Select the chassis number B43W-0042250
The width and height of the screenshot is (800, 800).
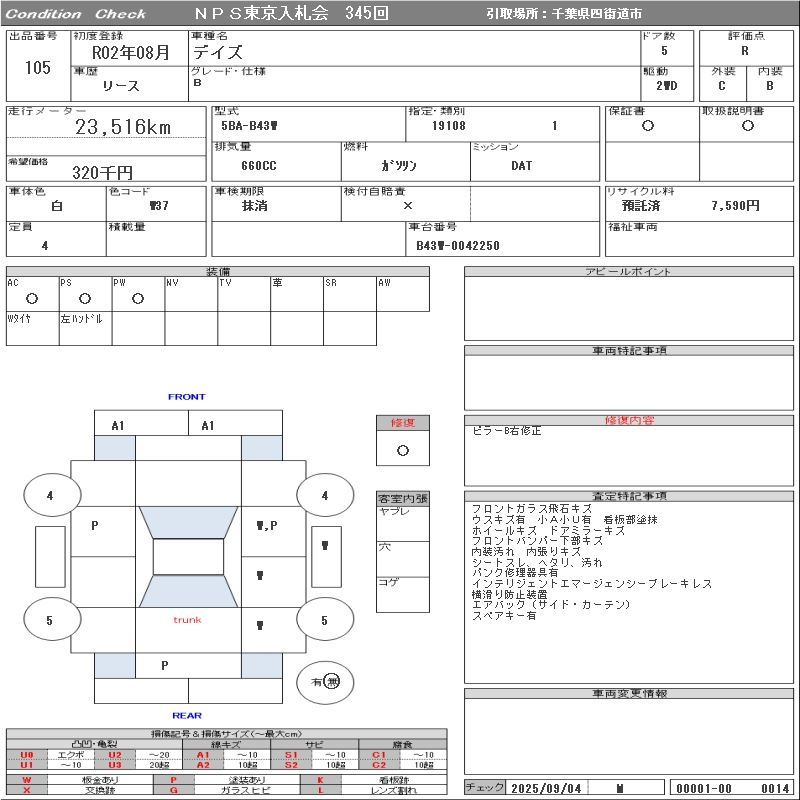coord(458,245)
